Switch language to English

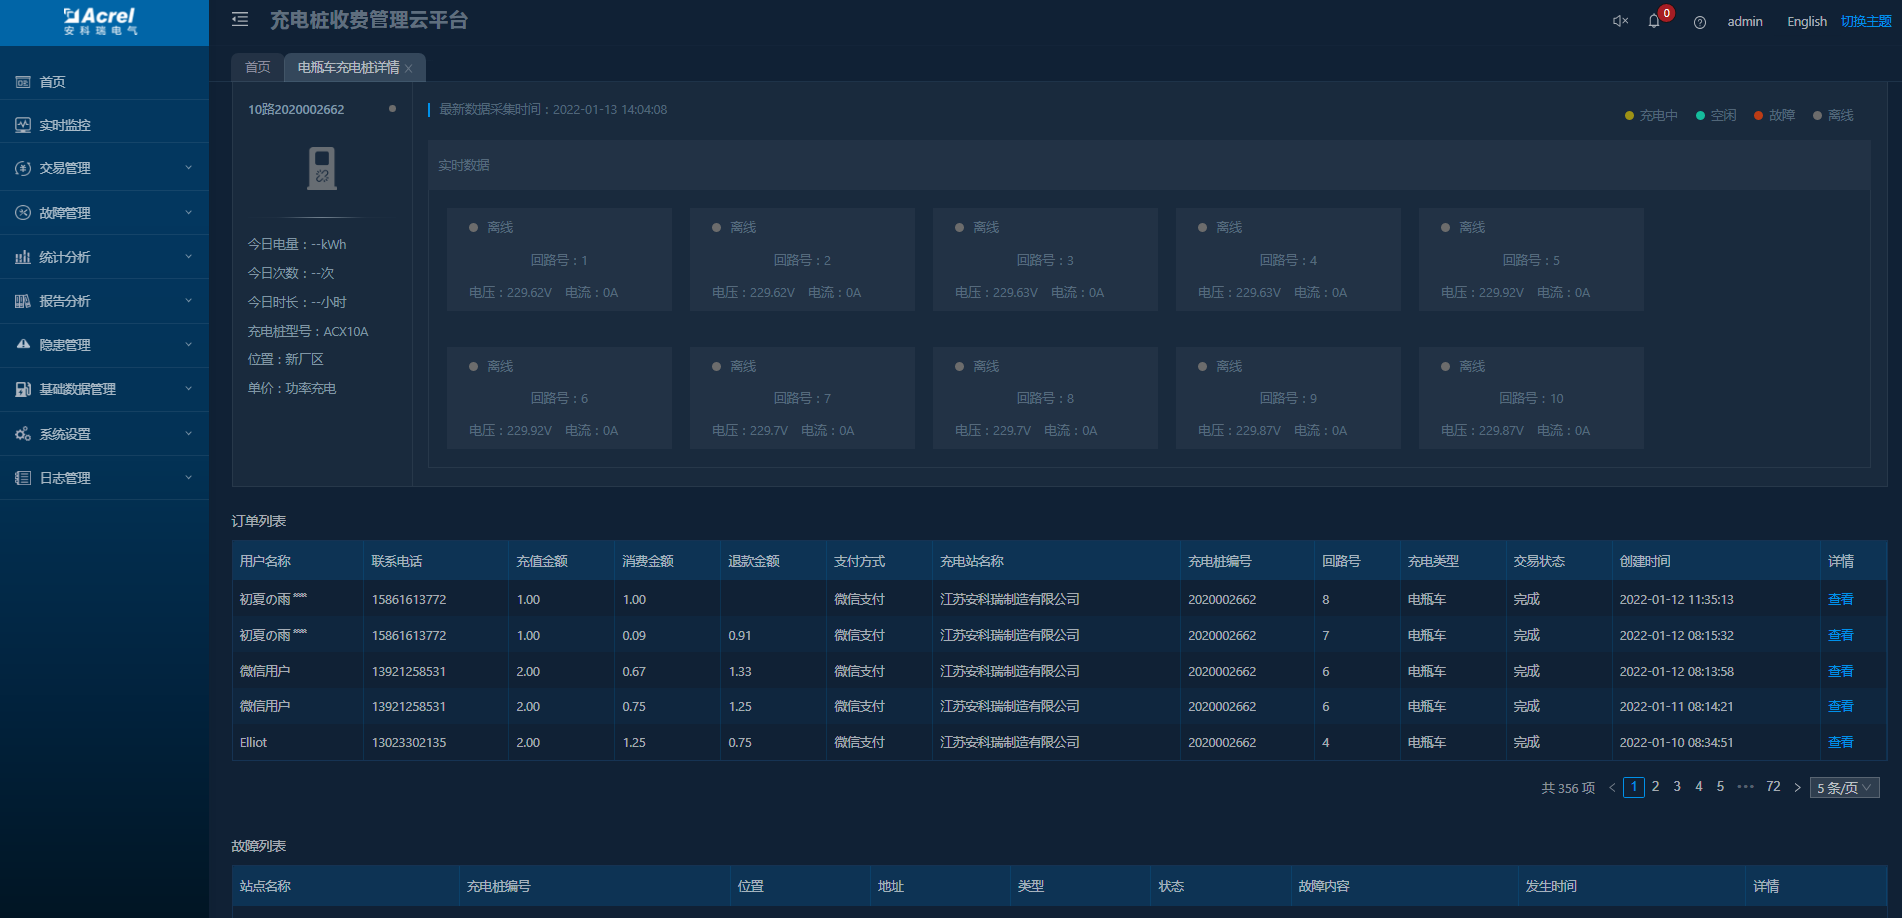[1806, 21]
